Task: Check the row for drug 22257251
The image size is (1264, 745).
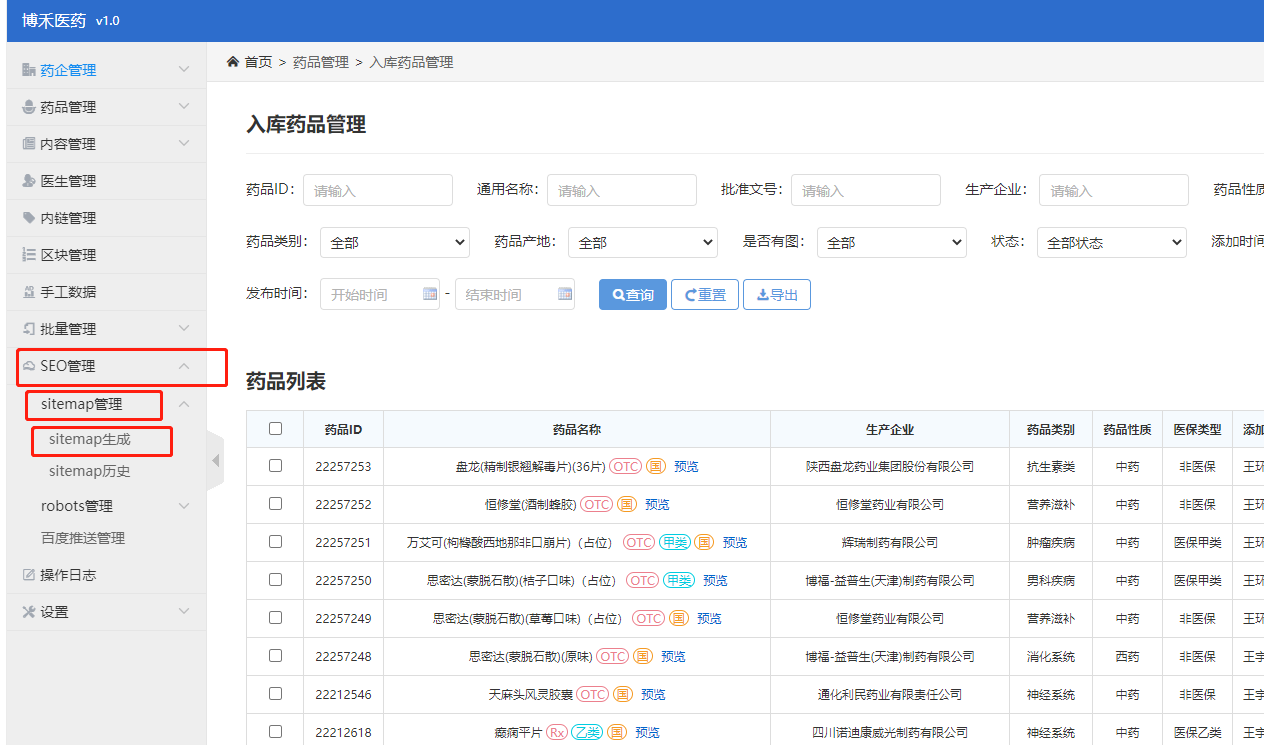Action: tap(275, 541)
